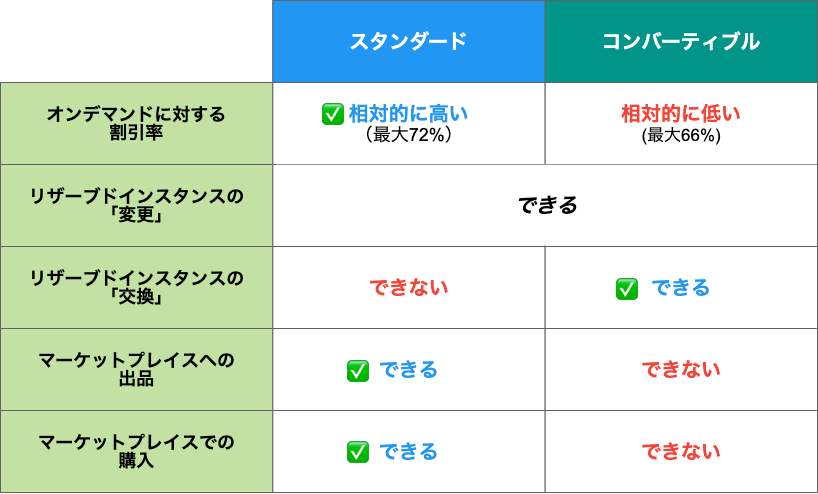Click the checkmark in マーケットプレイスでの購入 row

click(x=357, y=452)
